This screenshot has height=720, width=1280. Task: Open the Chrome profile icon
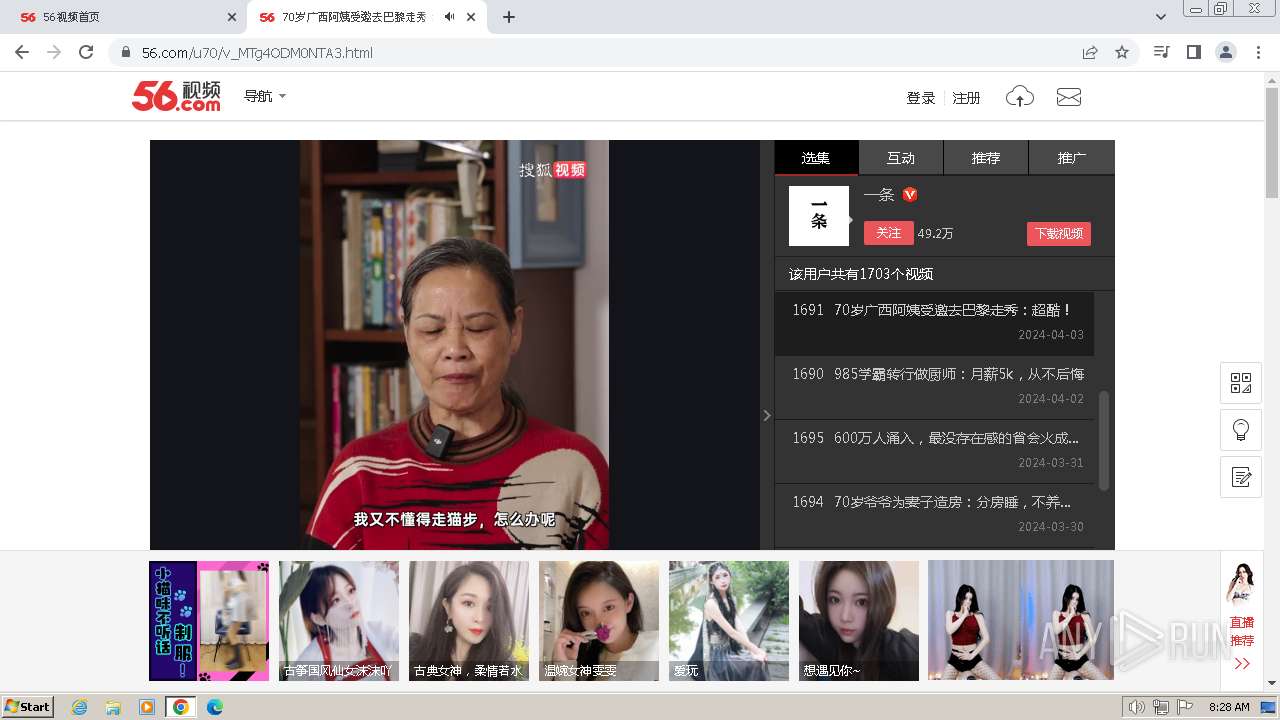tap(1226, 52)
